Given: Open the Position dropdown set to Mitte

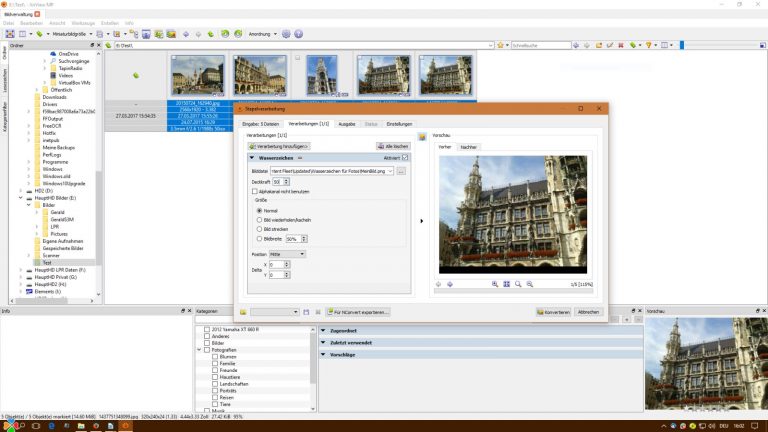Looking at the screenshot, I should (x=287, y=254).
